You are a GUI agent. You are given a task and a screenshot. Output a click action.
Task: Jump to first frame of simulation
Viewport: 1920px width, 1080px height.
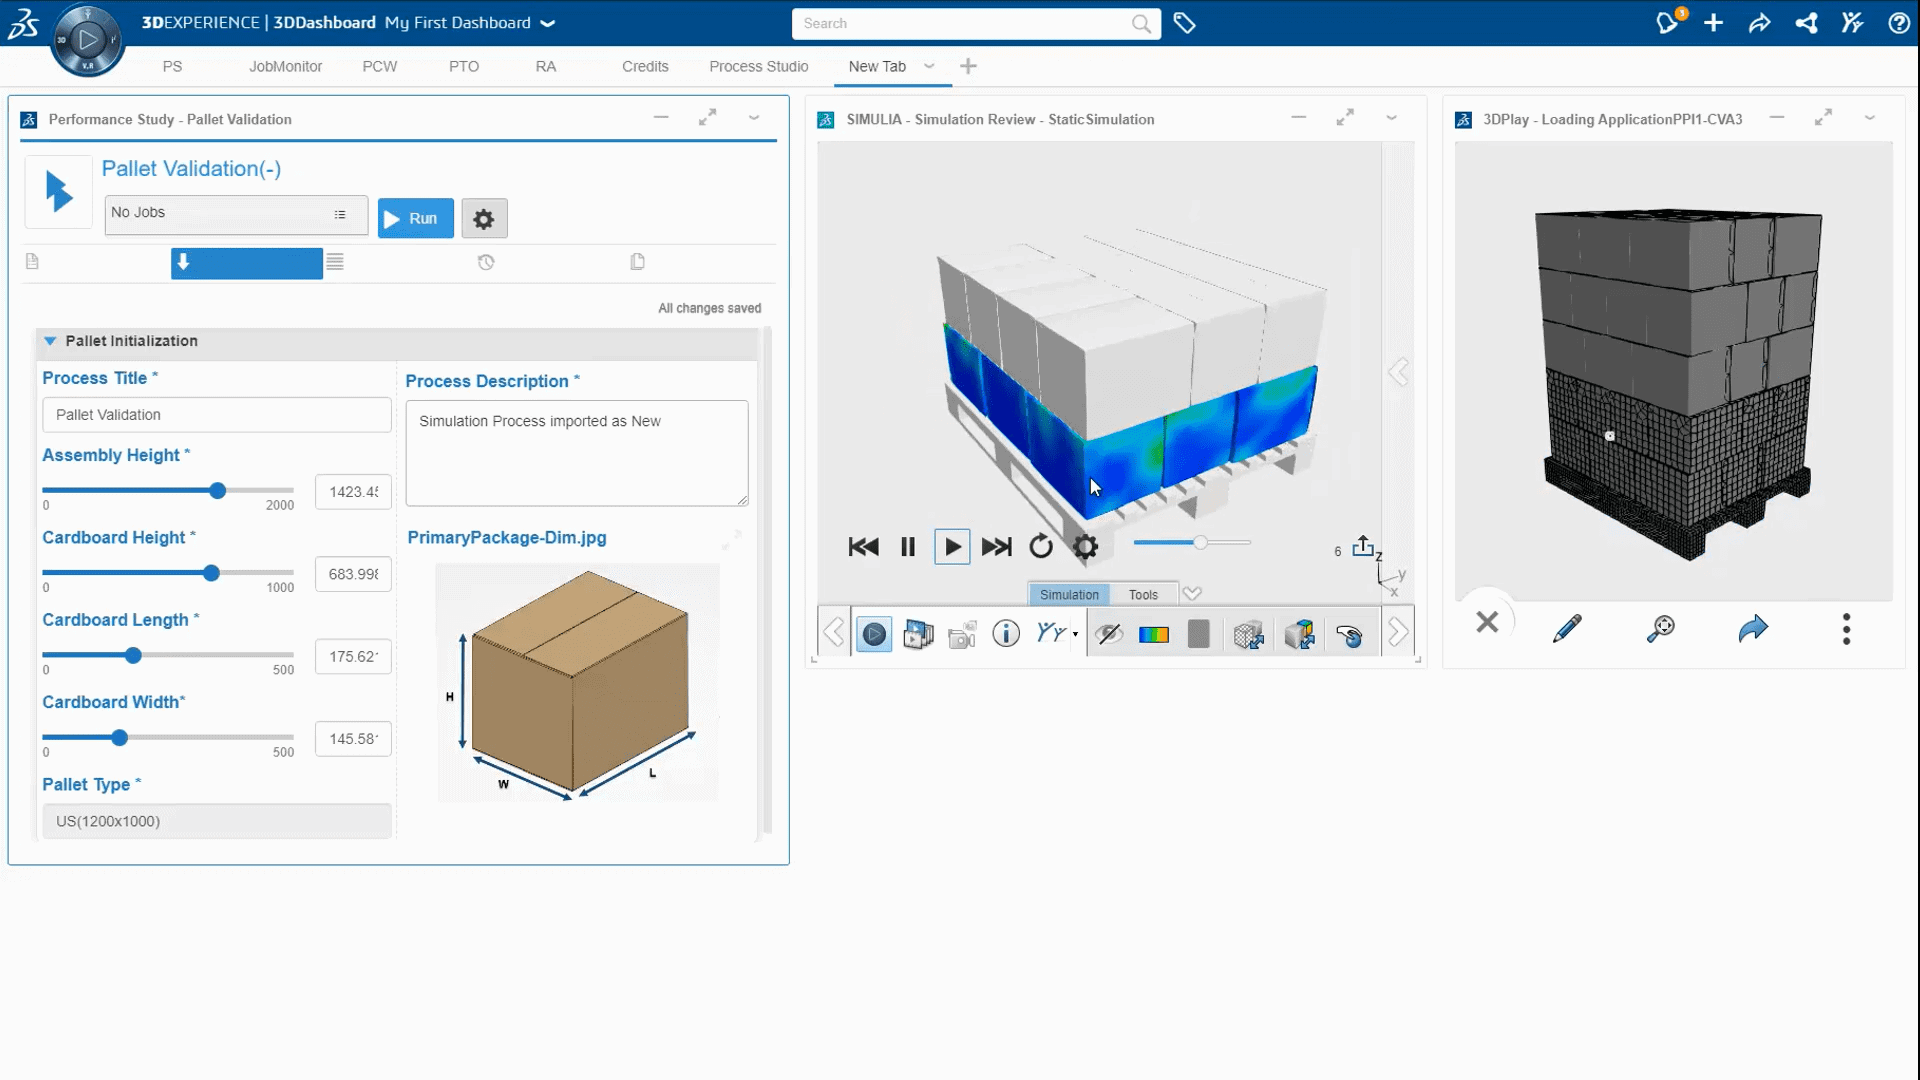click(863, 547)
